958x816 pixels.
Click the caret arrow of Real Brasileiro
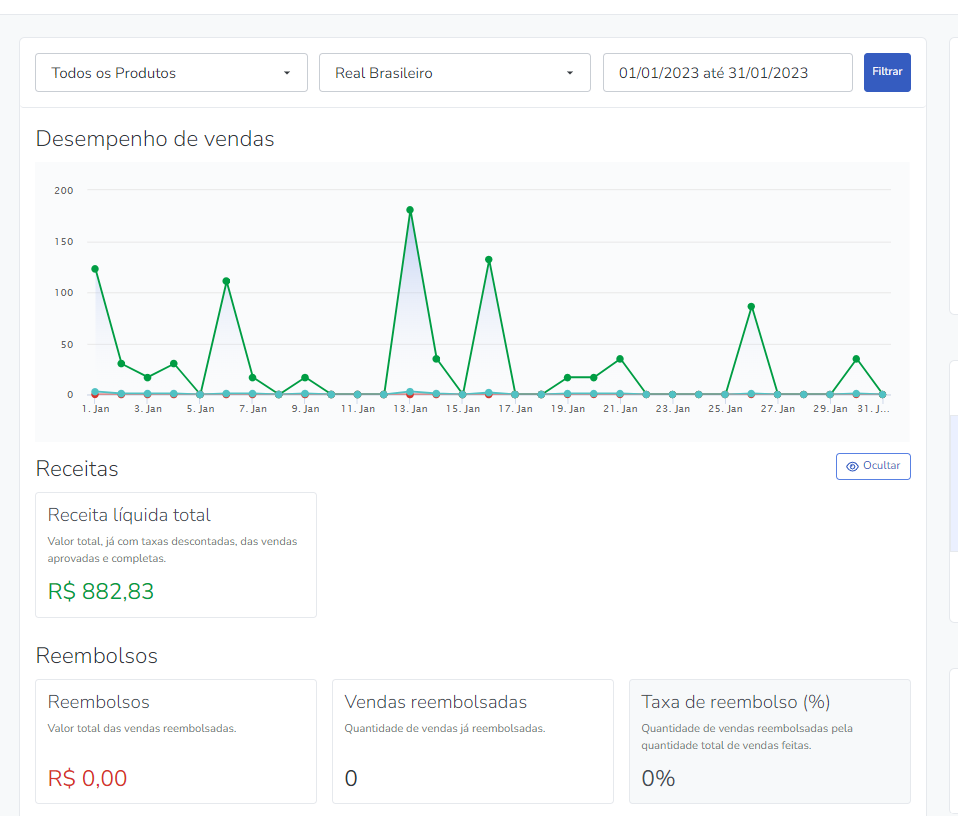[x=570, y=73]
